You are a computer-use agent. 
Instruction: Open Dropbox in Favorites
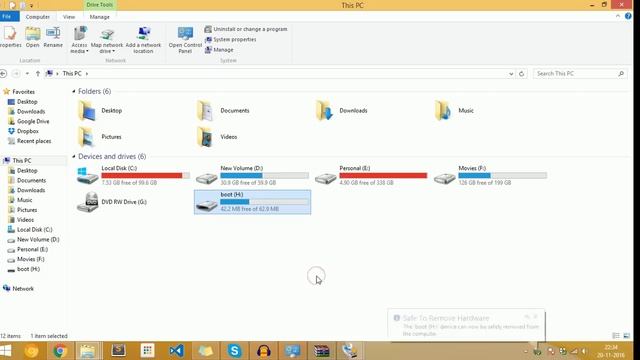pos(28,131)
